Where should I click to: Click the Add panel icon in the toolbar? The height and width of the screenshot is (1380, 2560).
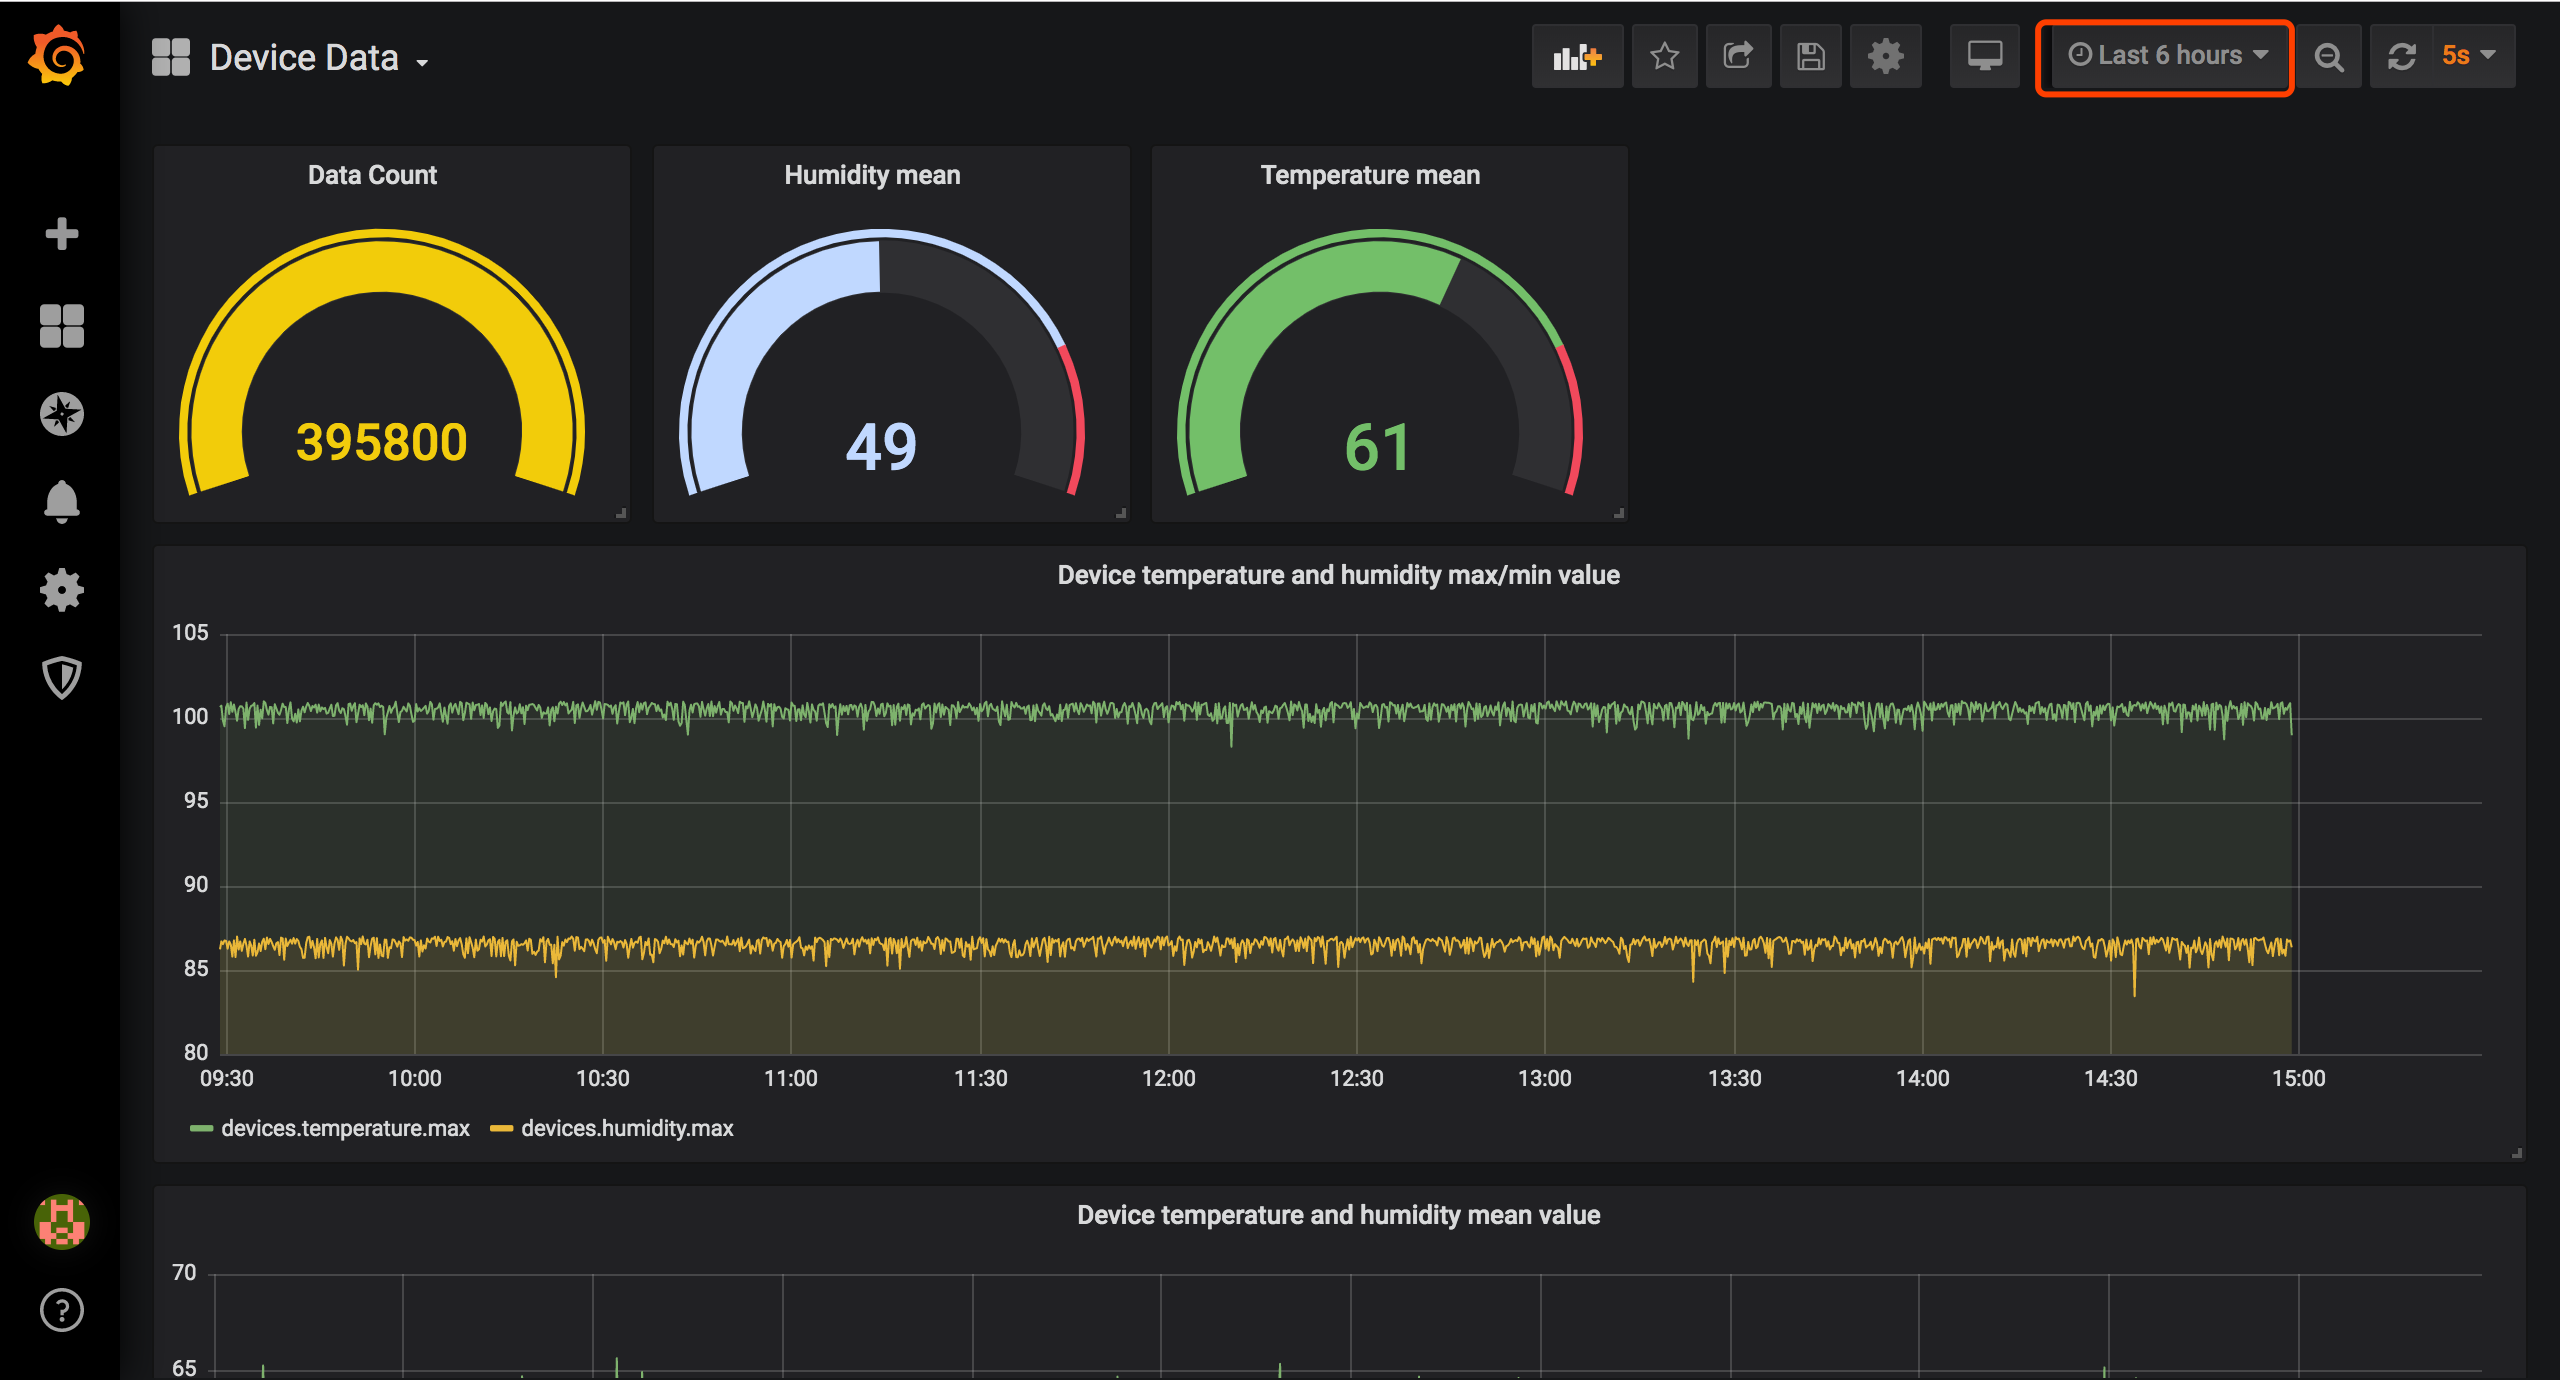coord(1577,57)
